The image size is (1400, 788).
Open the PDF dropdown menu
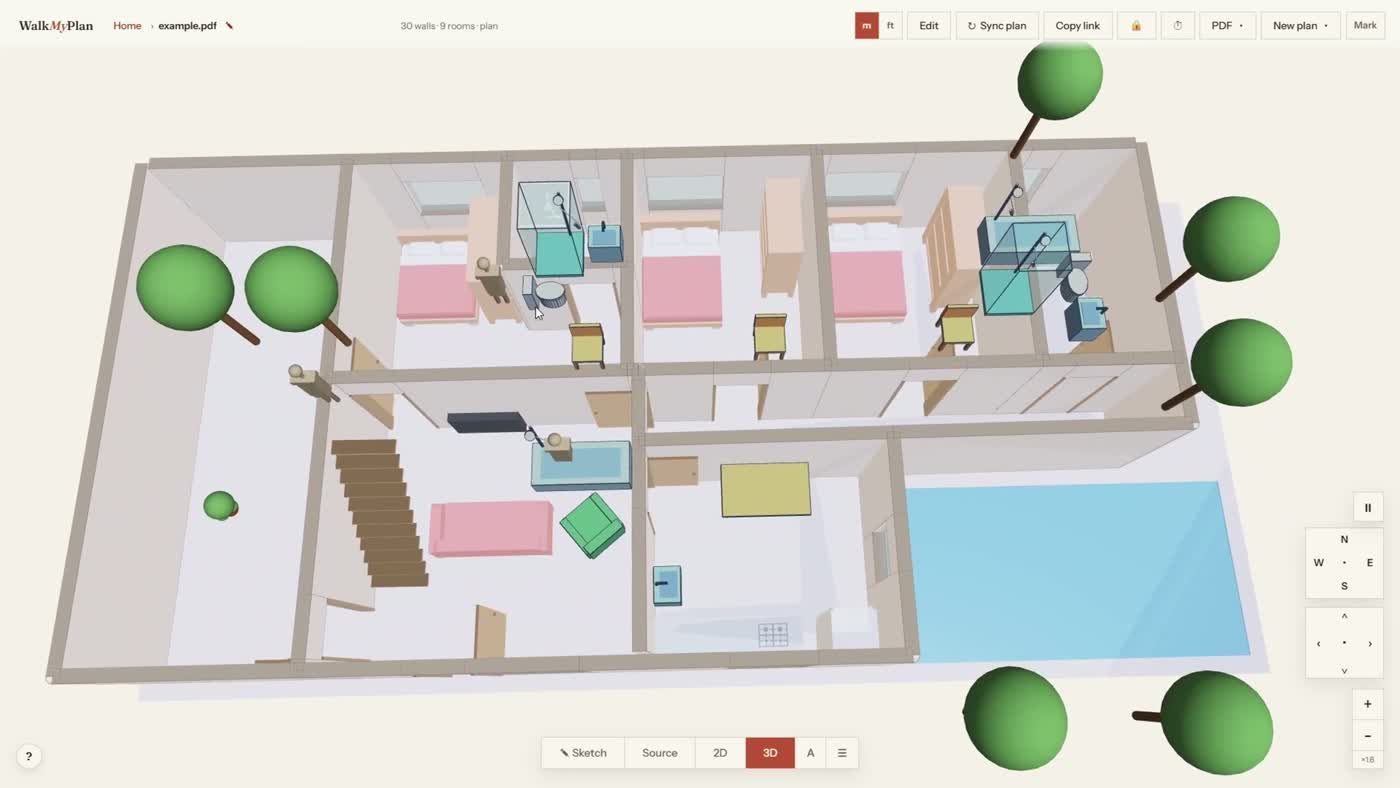[x=1227, y=26]
